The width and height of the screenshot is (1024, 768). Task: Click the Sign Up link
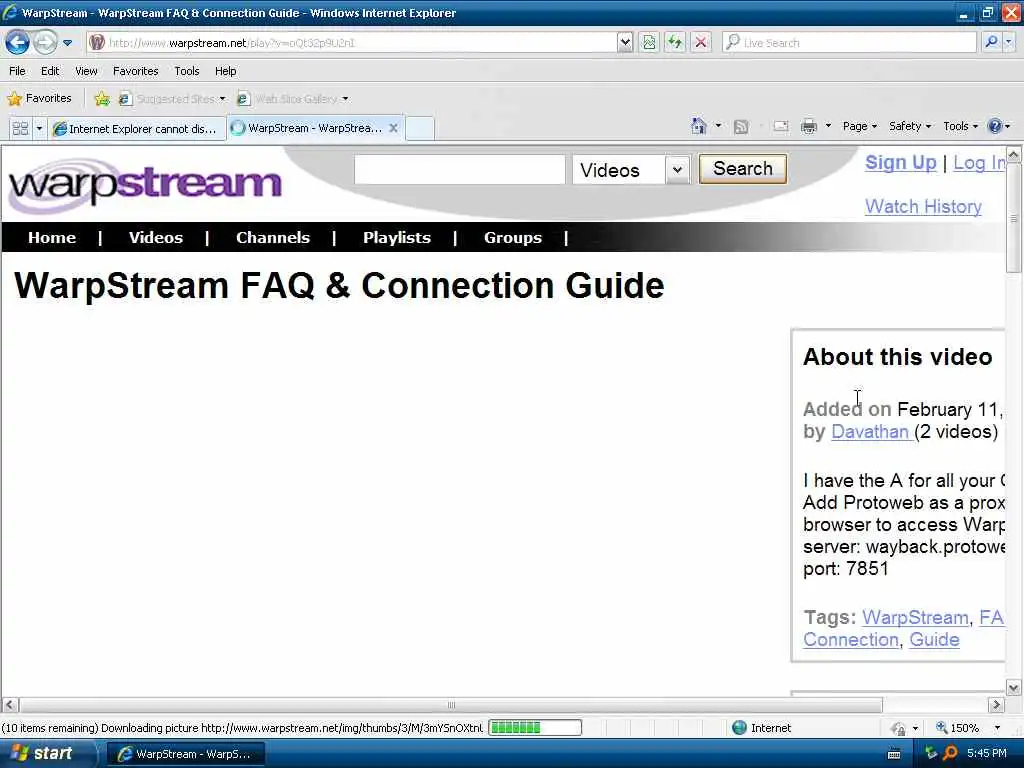tap(901, 163)
